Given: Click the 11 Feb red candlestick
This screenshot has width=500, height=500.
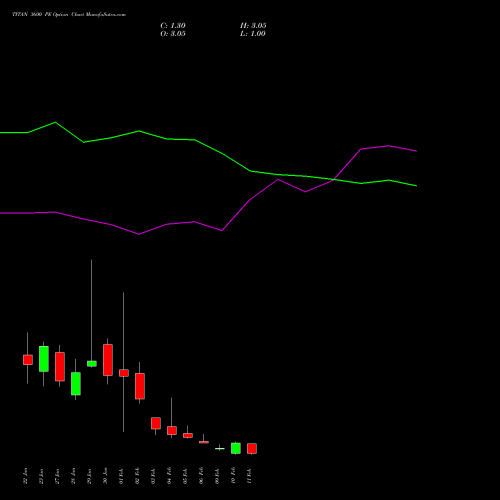Looking at the screenshot, I should [x=252, y=449].
